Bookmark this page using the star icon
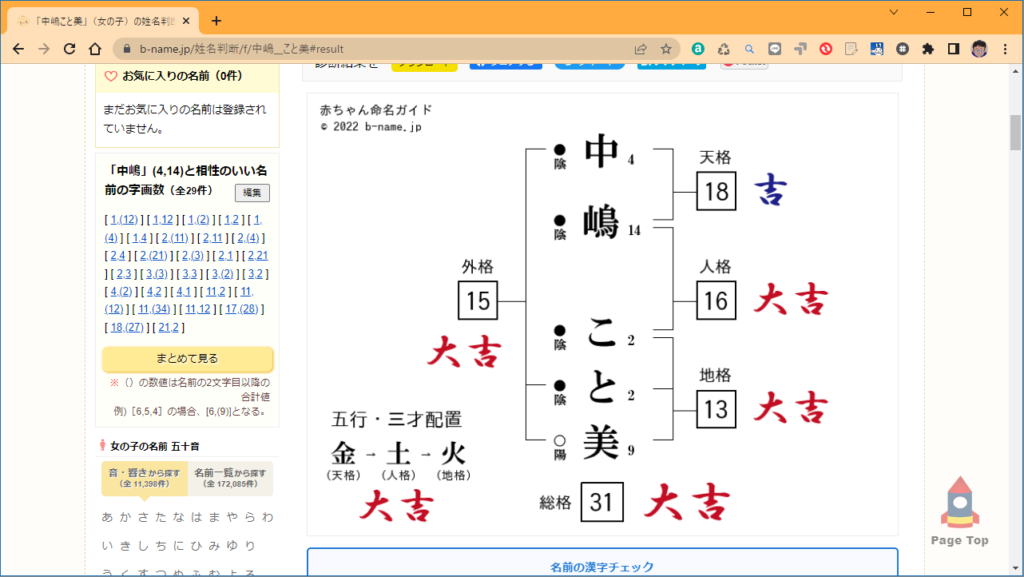1024x577 pixels. 667,47
